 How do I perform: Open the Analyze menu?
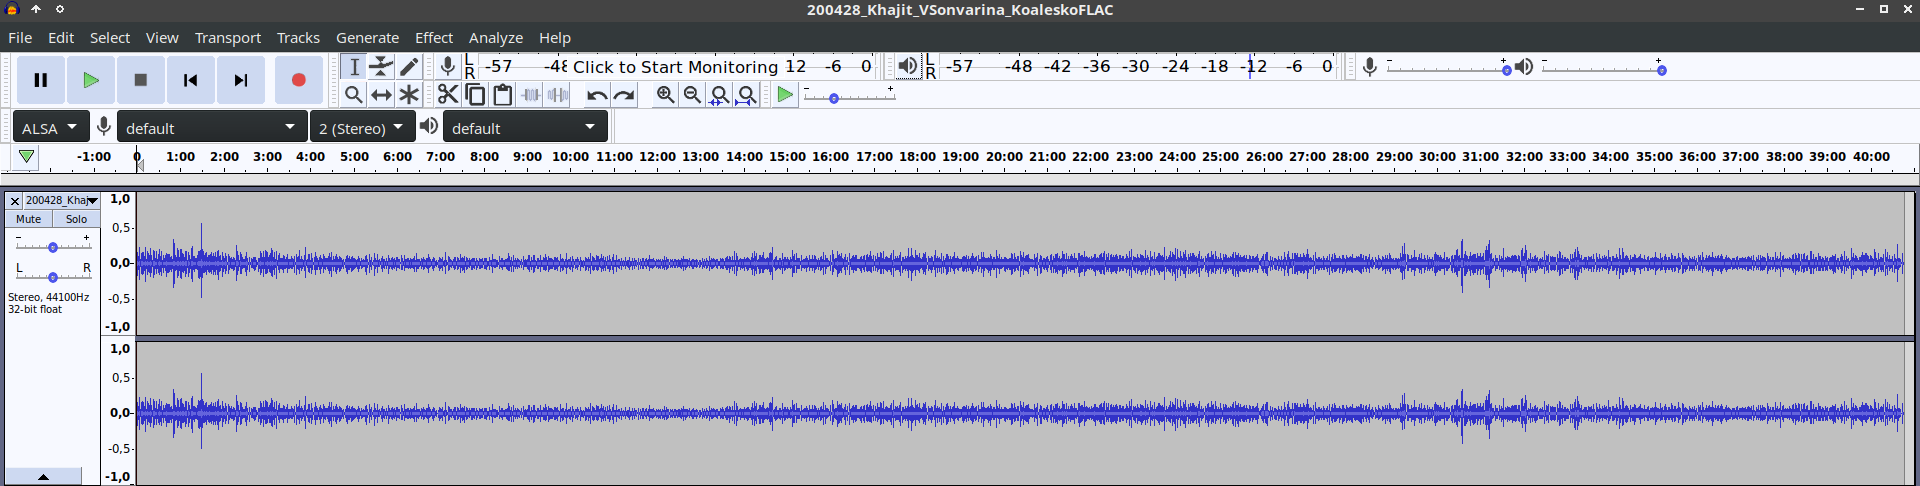pyautogui.click(x=495, y=38)
